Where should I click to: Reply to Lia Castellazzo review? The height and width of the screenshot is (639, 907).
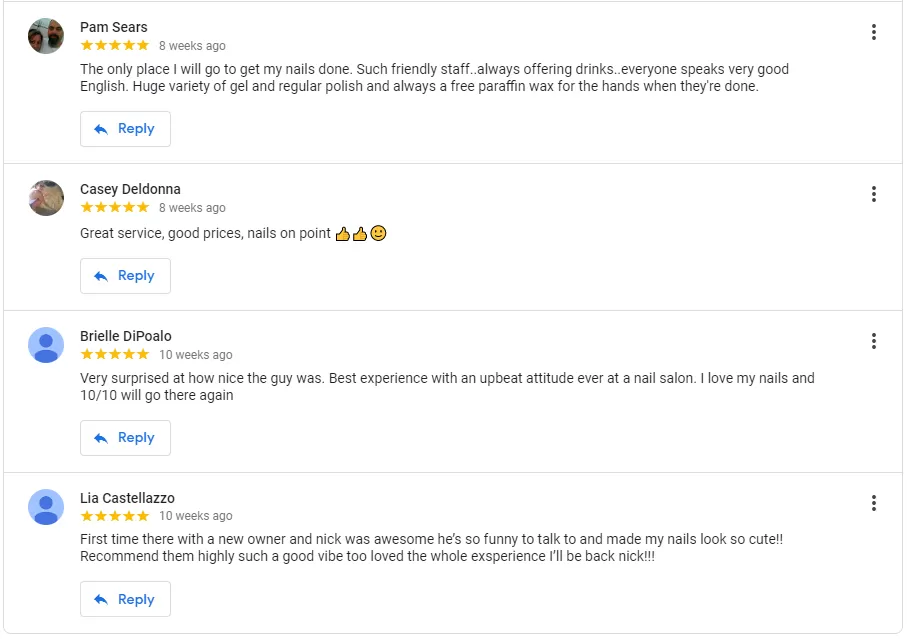pyautogui.click(x=125, y=600)
